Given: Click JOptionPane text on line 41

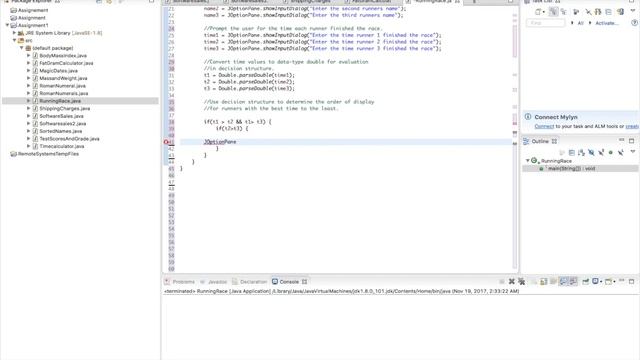Looking at the screenshot, I should [220, 142].
